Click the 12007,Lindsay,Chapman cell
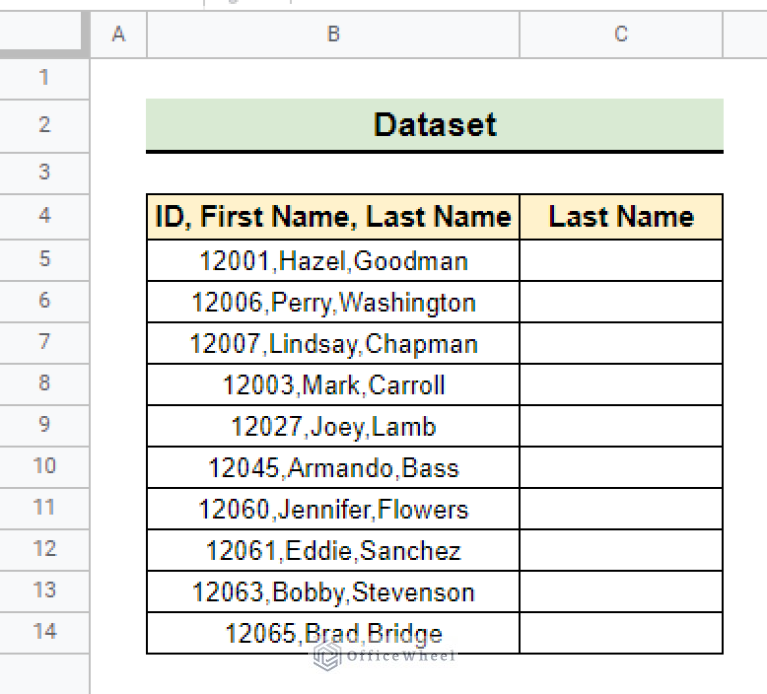This screenshot has width=767, height=694. [333, 344]
